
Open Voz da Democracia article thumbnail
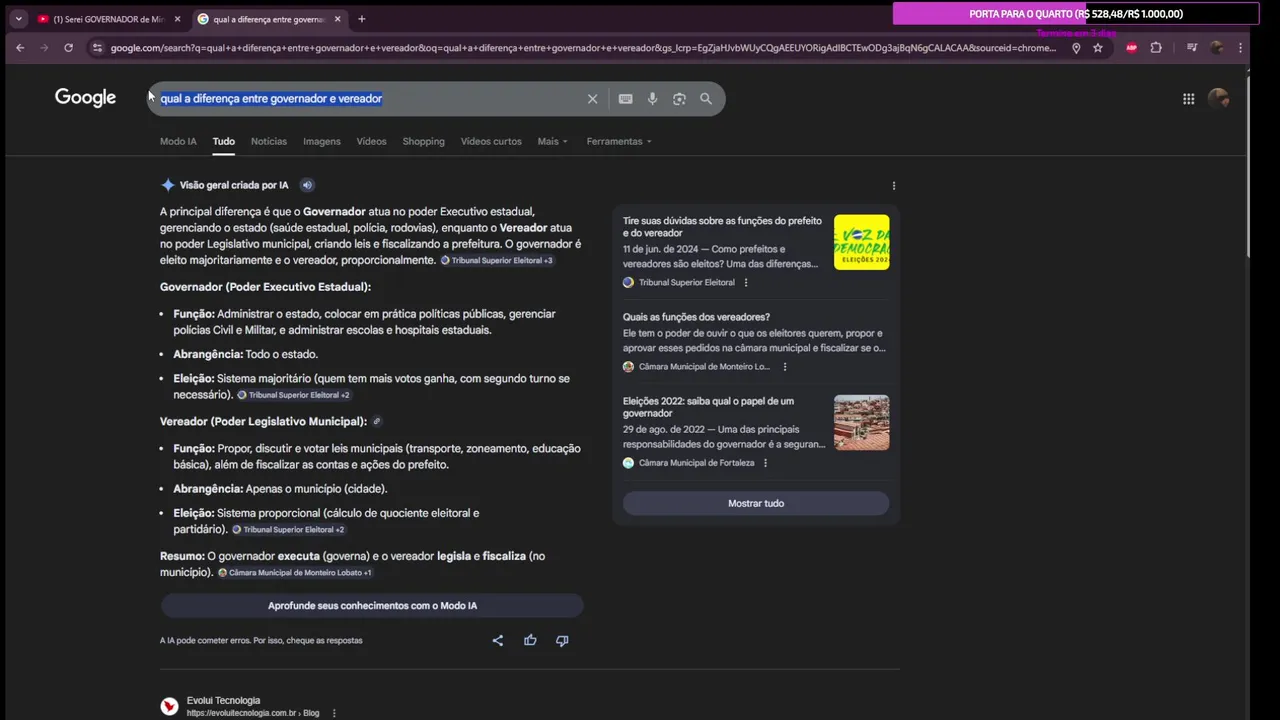point(861,242)
